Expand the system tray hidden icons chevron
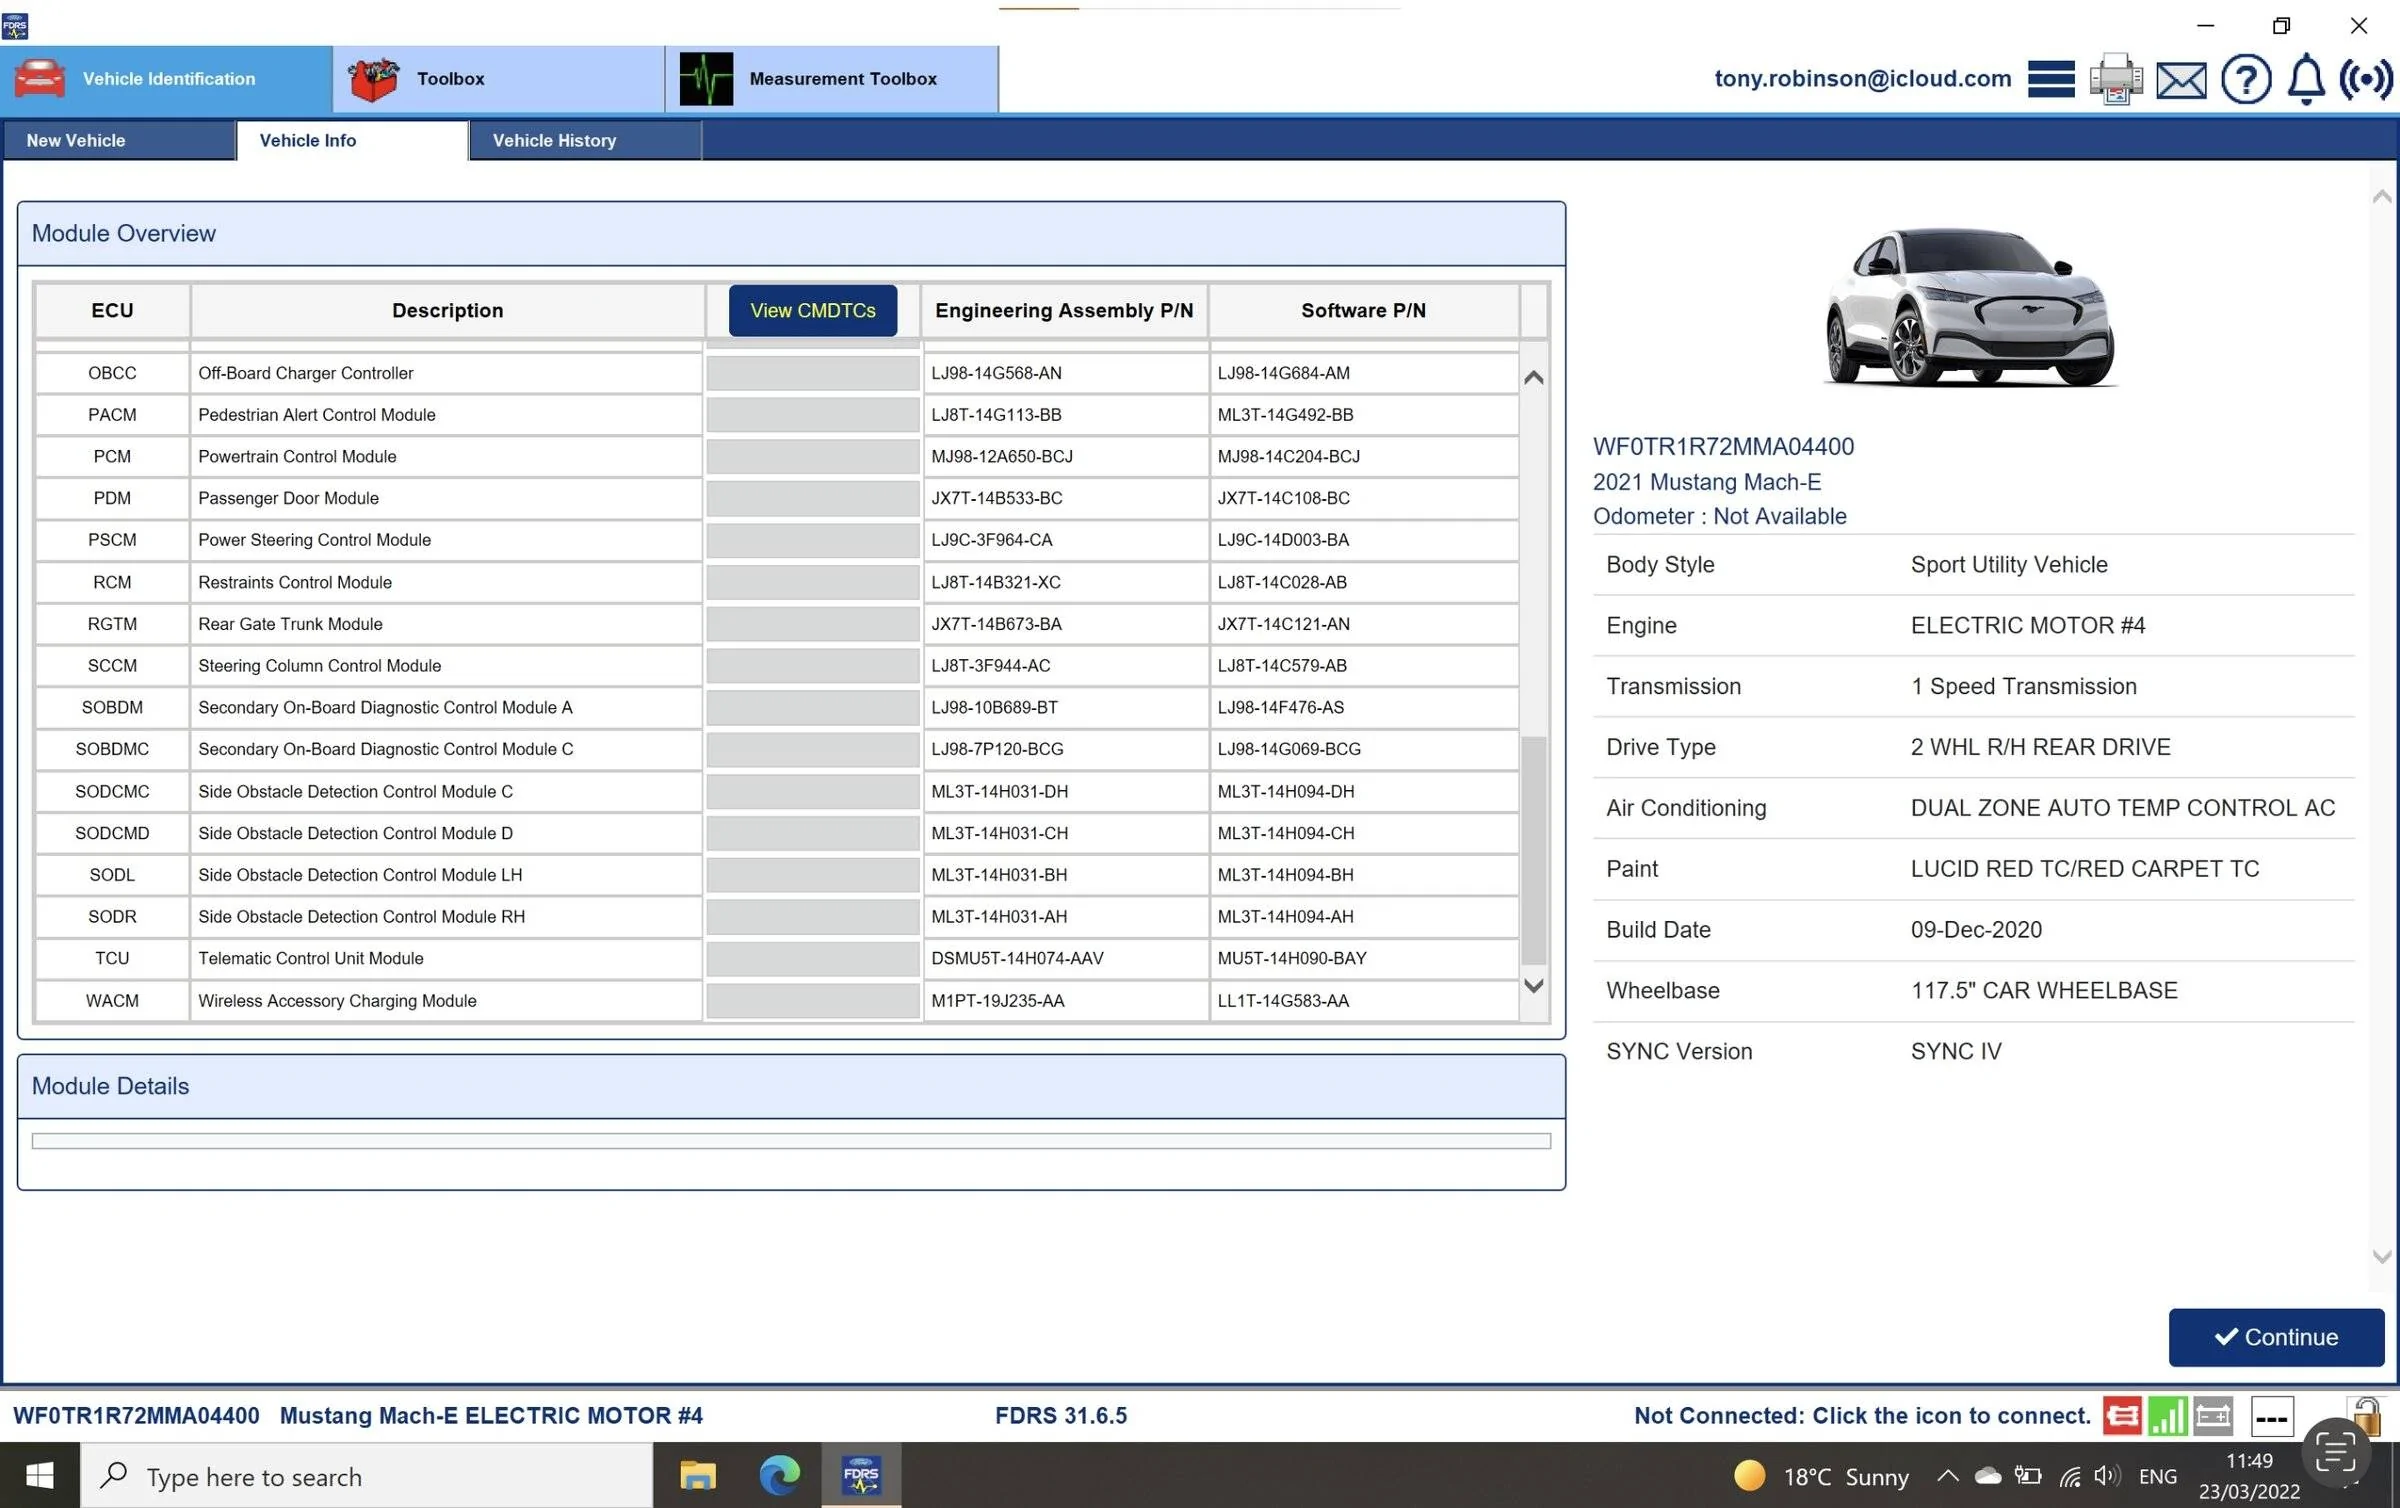This screenshot has width=2400, height=1508. point(1947,1476)
